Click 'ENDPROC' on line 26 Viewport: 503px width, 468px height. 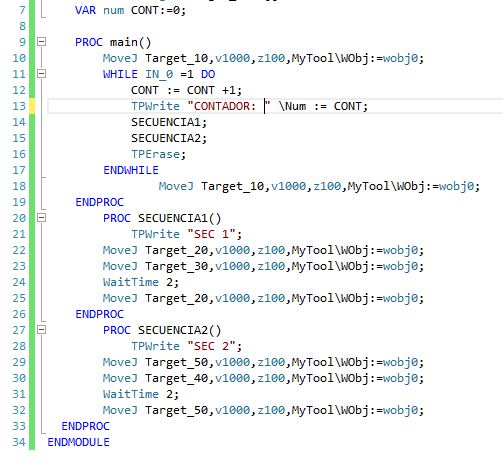pos(99,314)
